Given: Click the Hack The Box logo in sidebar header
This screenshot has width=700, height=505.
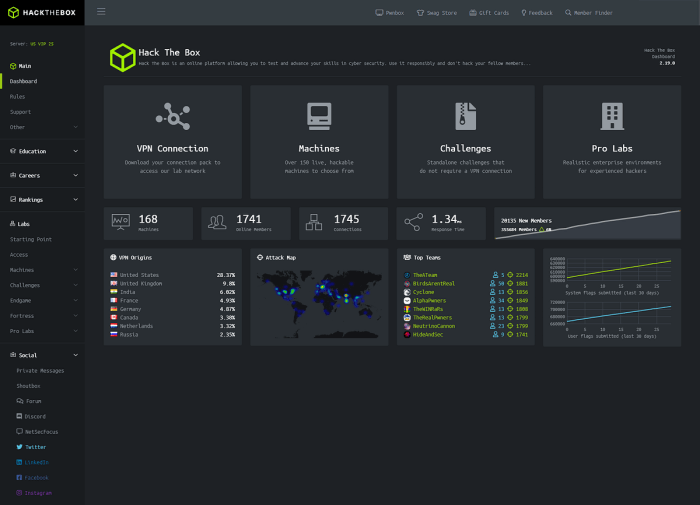Looking at the screenshot, I should (42, 13).
